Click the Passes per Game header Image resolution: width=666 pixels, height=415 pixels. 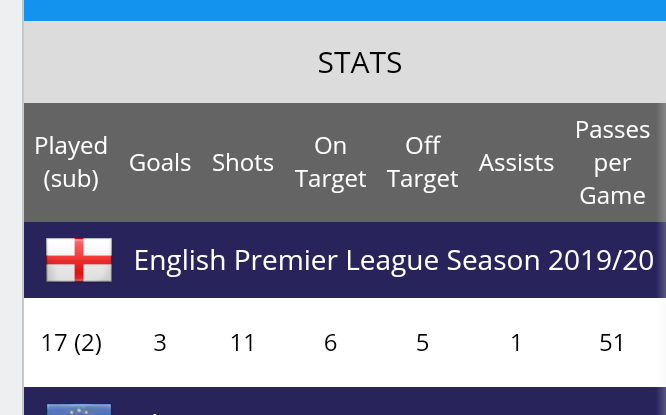coord(612,162)
